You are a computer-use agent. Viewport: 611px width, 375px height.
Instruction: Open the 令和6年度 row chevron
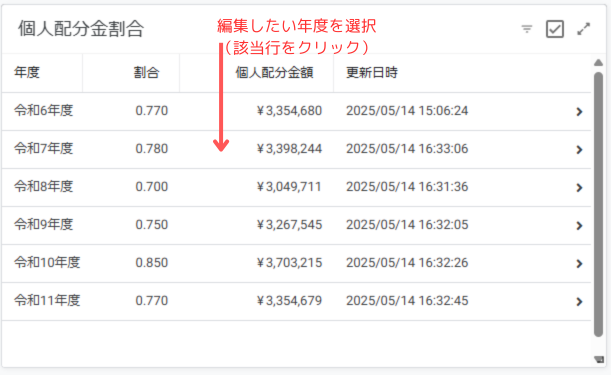[x=579, y=112]
